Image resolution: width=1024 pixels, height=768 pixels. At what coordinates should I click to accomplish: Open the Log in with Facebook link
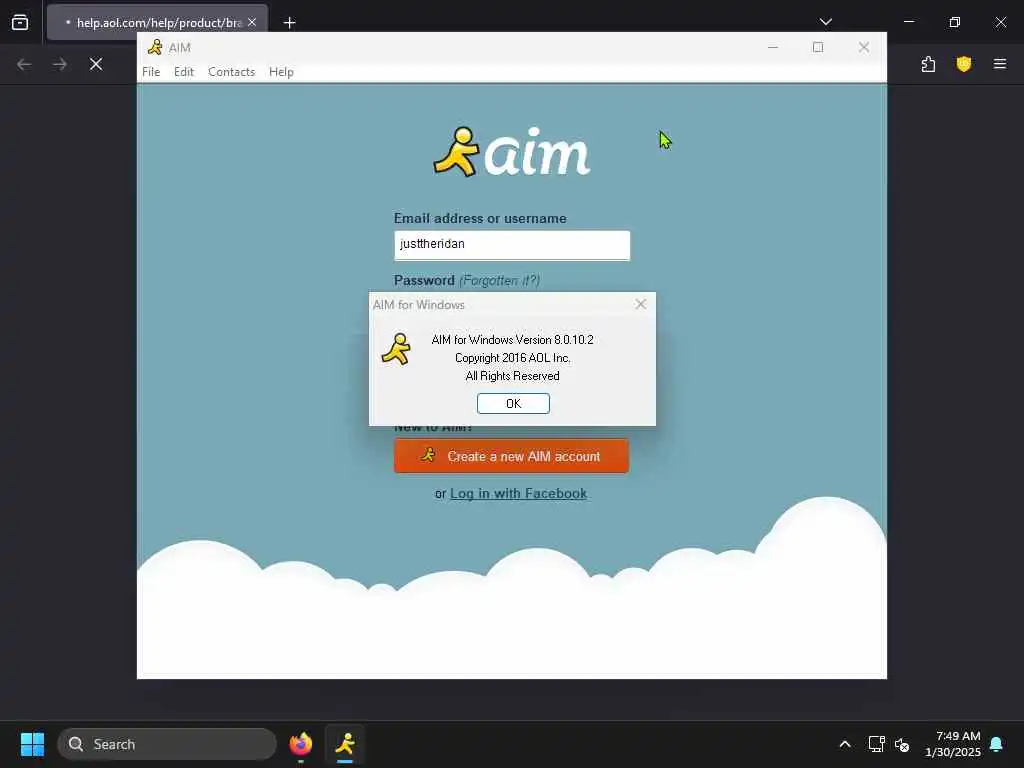pos(519,494)
